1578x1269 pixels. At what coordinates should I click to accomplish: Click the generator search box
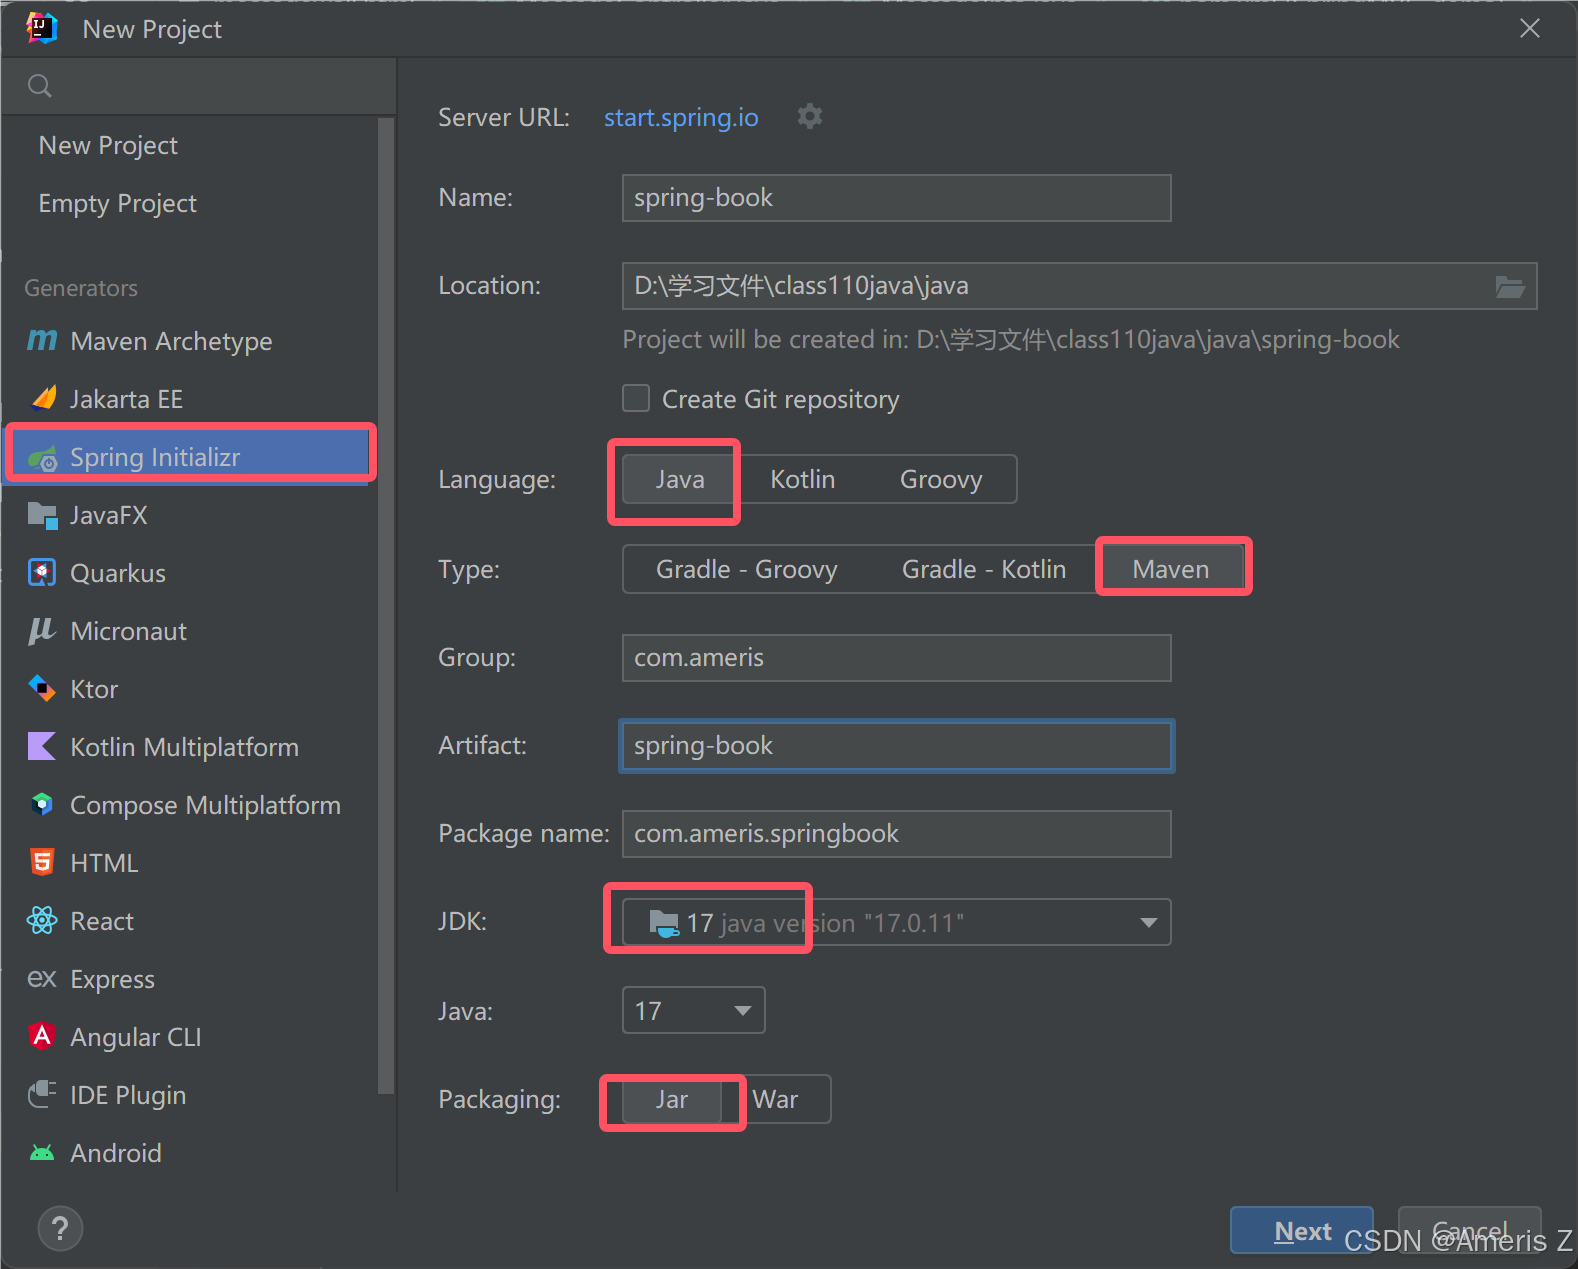[199, 86]
